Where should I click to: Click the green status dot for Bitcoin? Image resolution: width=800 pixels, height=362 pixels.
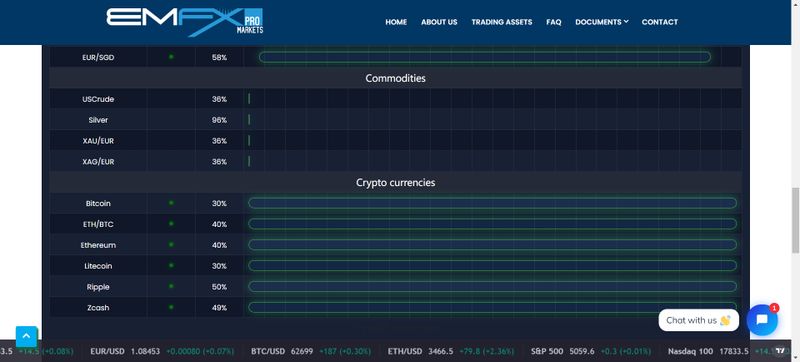171,203
